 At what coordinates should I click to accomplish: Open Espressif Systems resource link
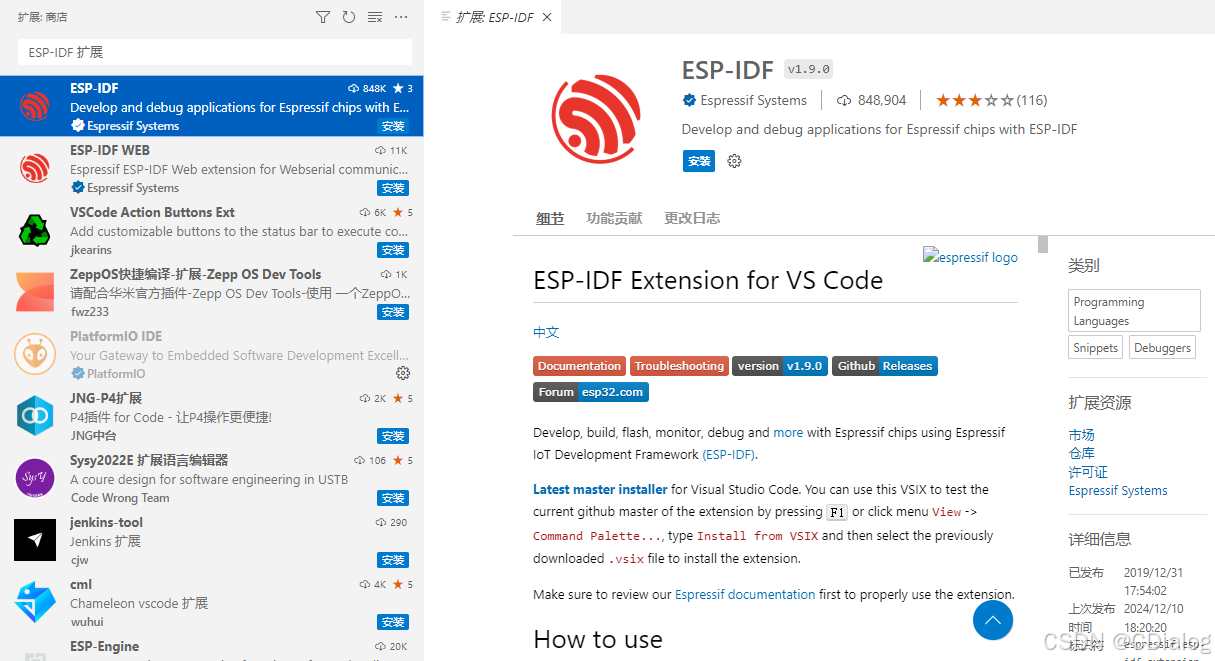tap(1118, 491)
